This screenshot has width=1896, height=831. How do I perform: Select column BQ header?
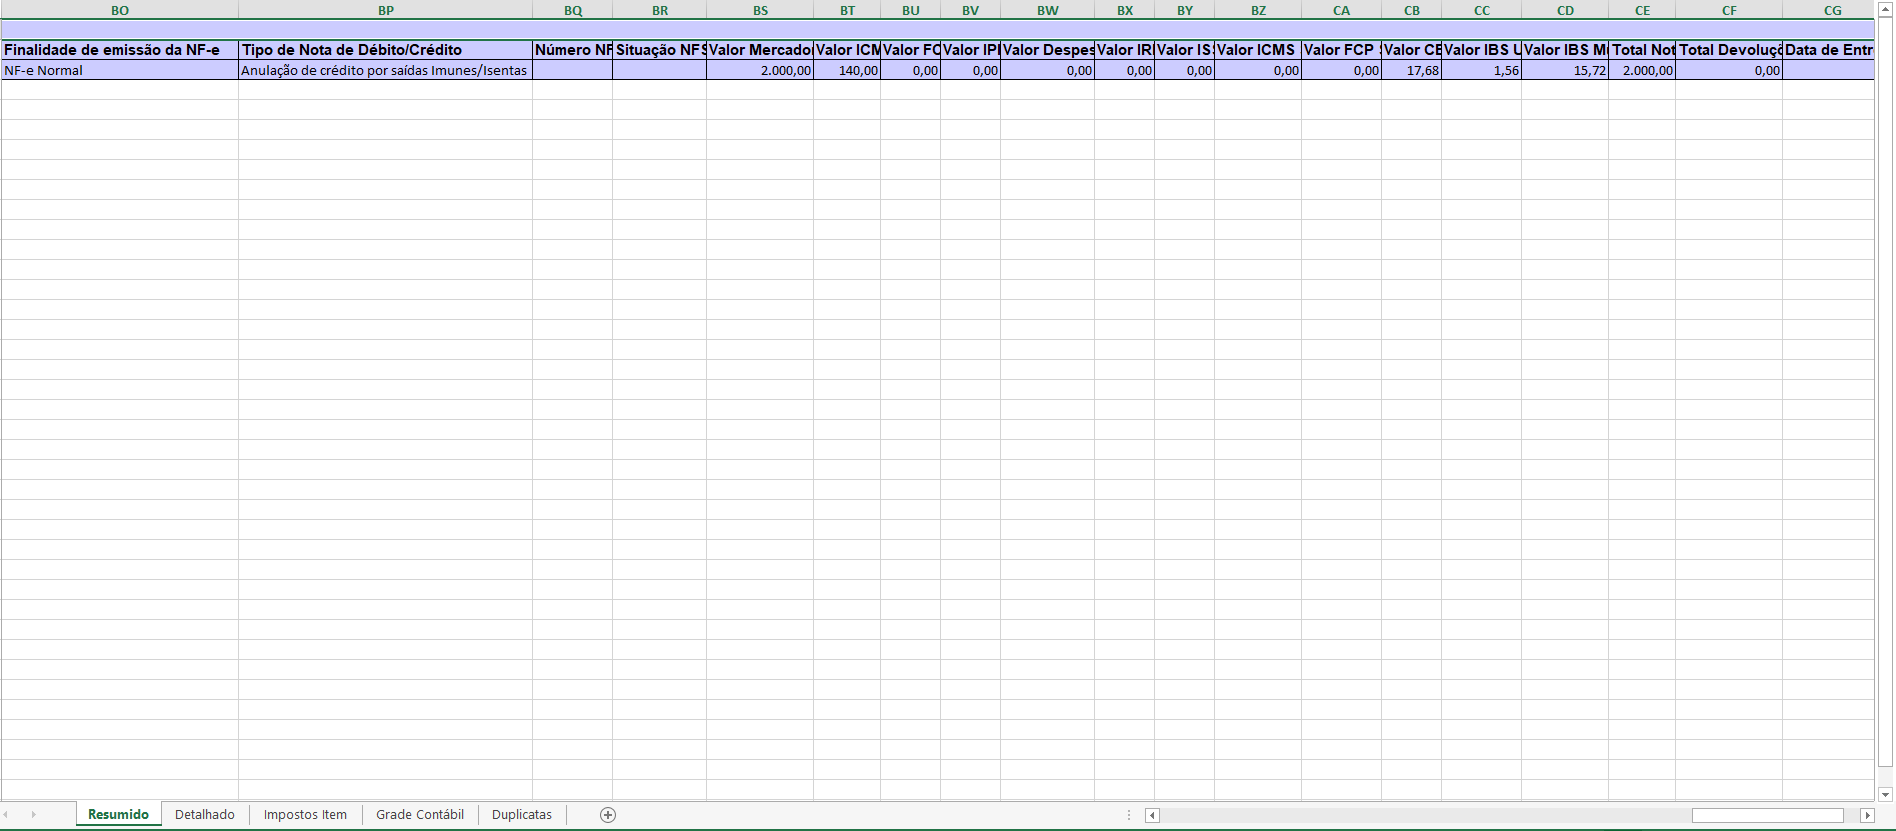click(573, 10)
